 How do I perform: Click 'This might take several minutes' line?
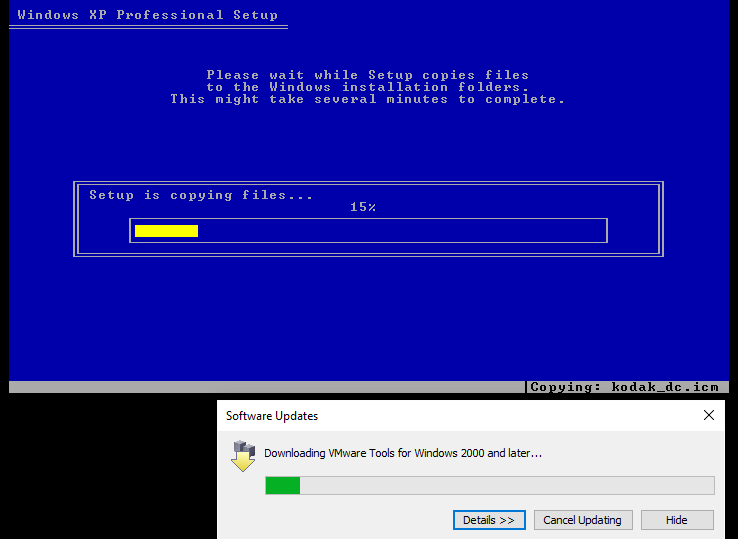coord(367,99)
